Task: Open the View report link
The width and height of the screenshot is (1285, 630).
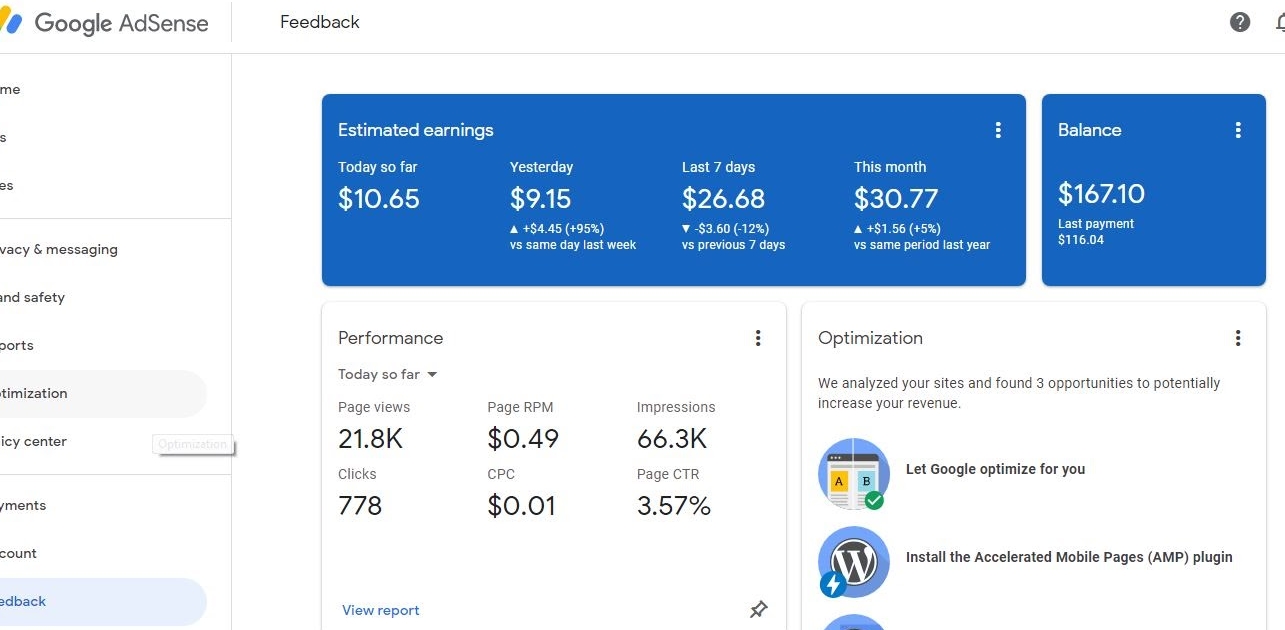Action: click(381, 610)
